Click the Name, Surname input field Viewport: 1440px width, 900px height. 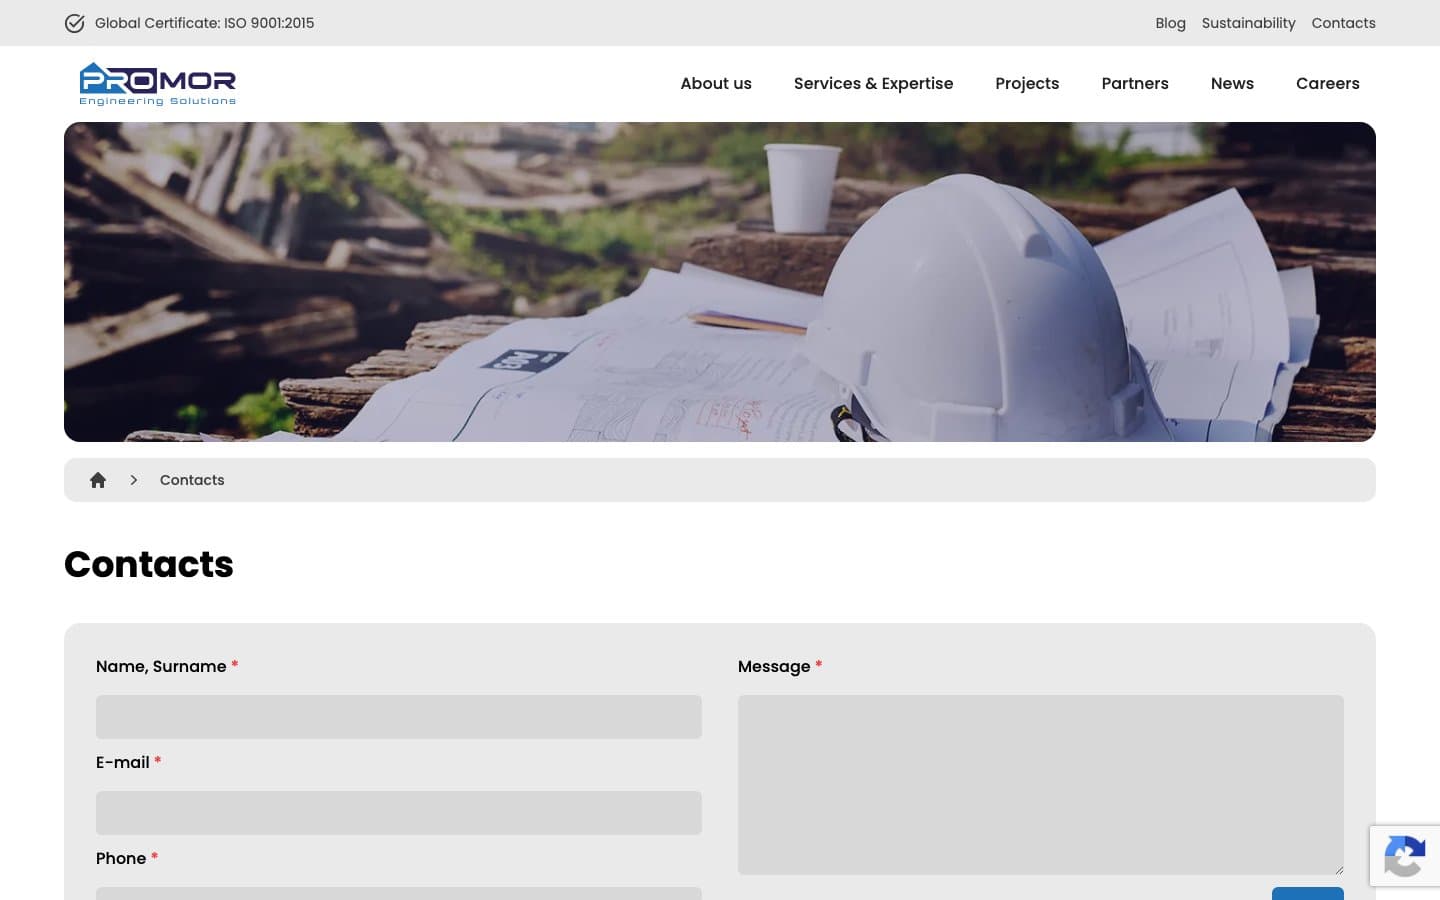tap(399, 717)
